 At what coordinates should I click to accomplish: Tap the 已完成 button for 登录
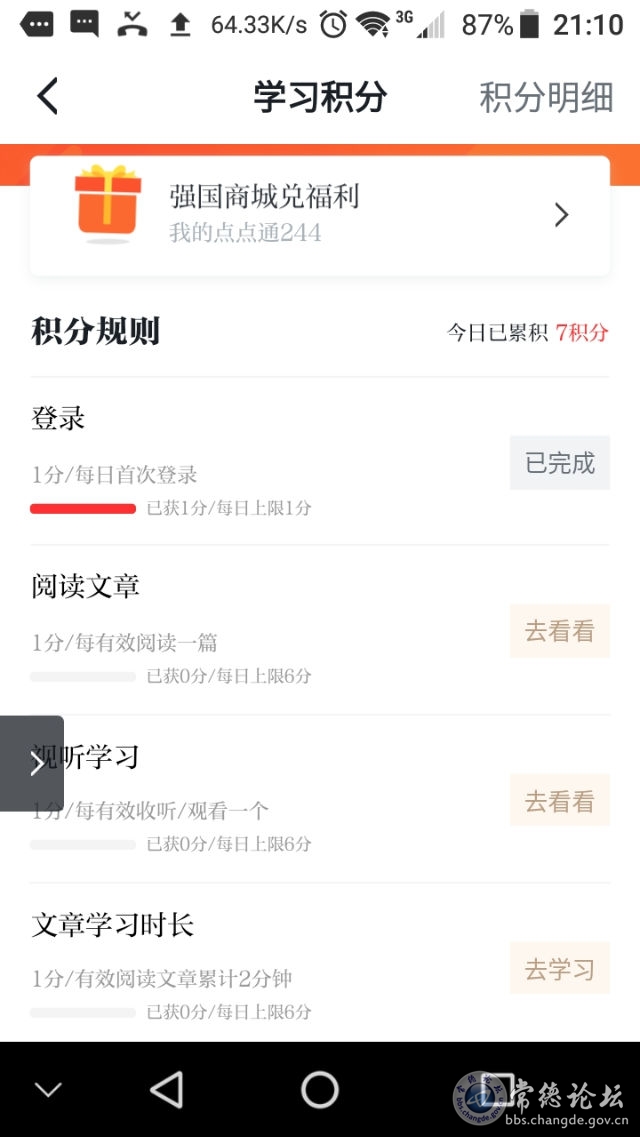click(x=560, y=463)
